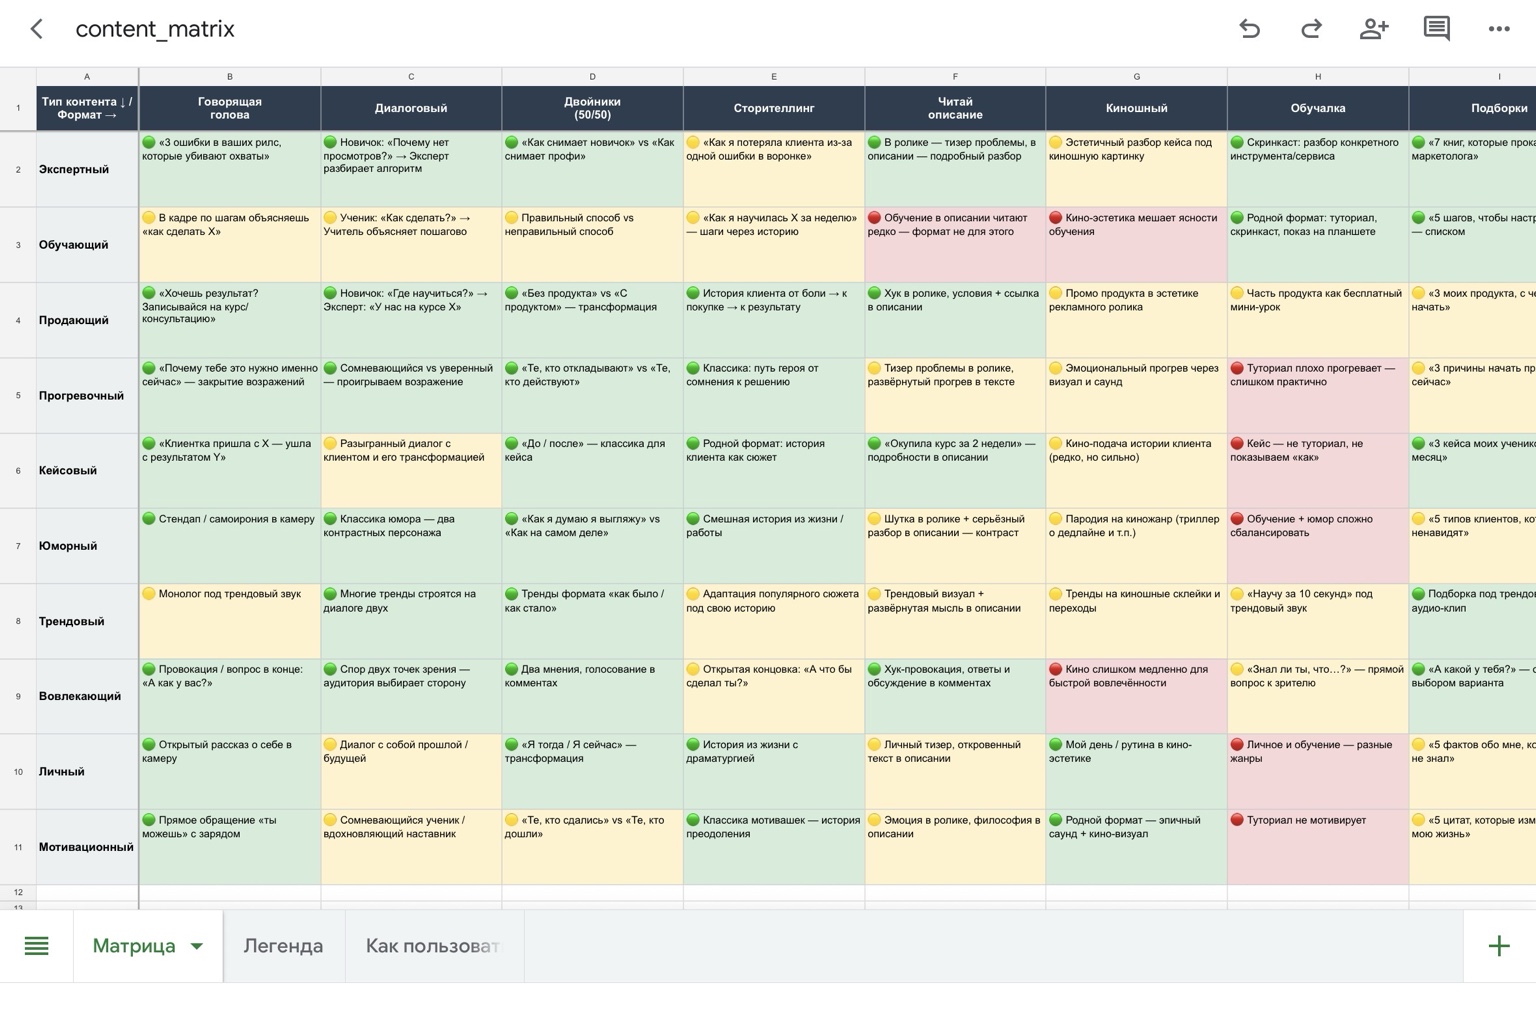
Task: Expand the Матрица tab dropdown arrow
Action: point(197,946)
